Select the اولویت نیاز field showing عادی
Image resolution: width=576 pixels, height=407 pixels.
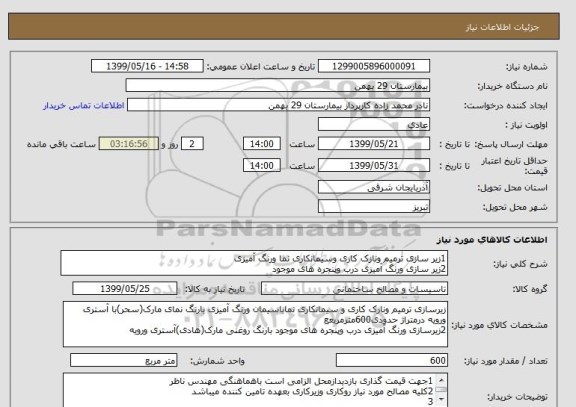coord(374,125)
